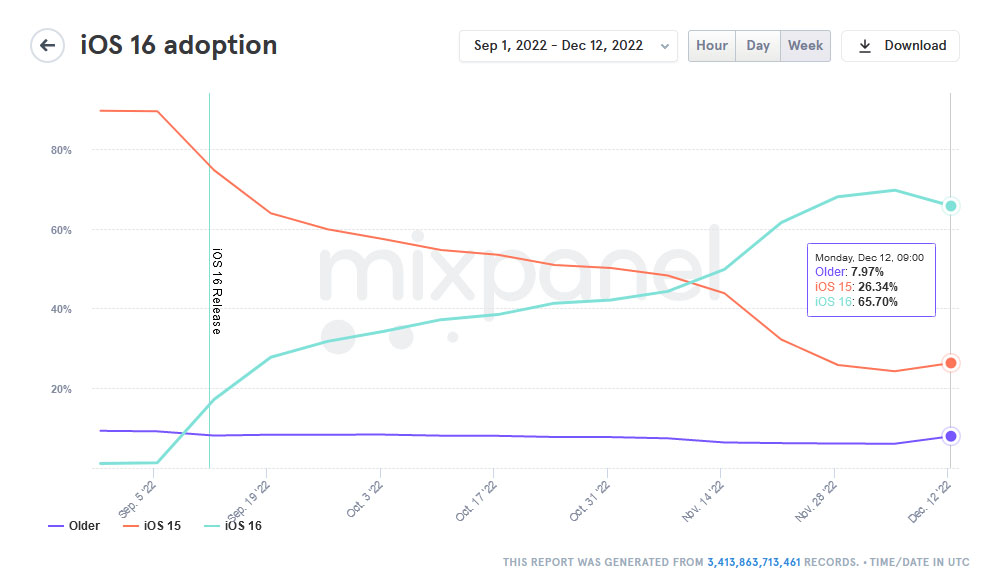Click the iOS 16 teal legend swatch
The height and width of the screenshot is (578, 998).
click(212, 526)
